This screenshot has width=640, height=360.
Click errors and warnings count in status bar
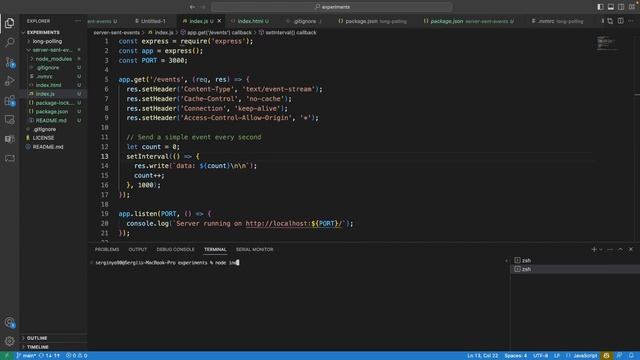(x=76, y=356)
